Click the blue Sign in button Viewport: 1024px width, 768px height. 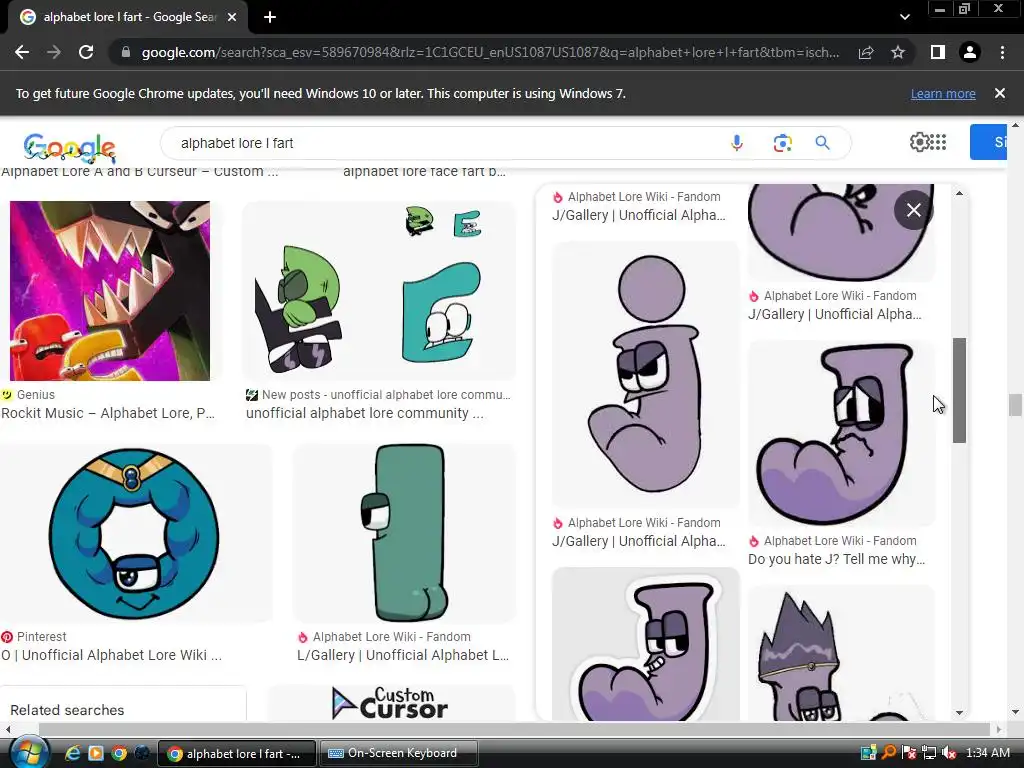coord(989,142)
